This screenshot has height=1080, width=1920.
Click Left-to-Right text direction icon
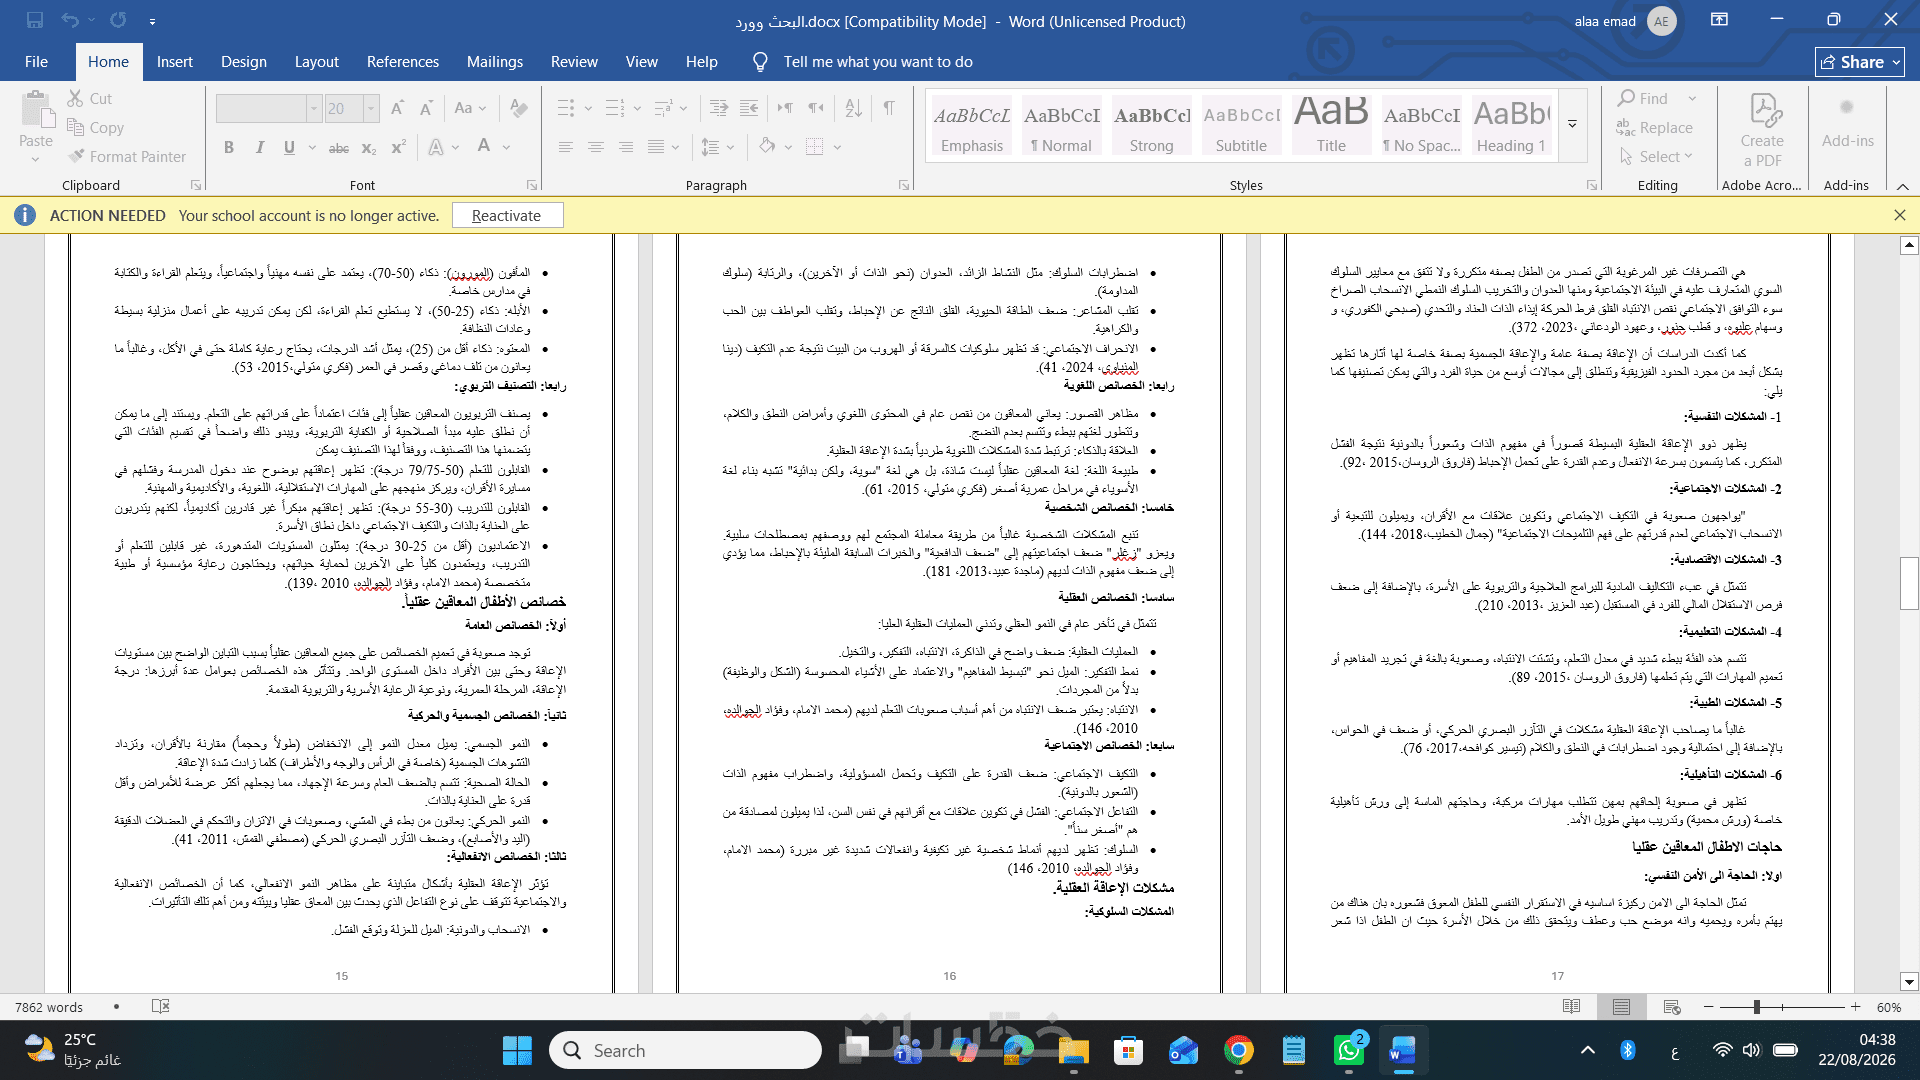point(785,108)
